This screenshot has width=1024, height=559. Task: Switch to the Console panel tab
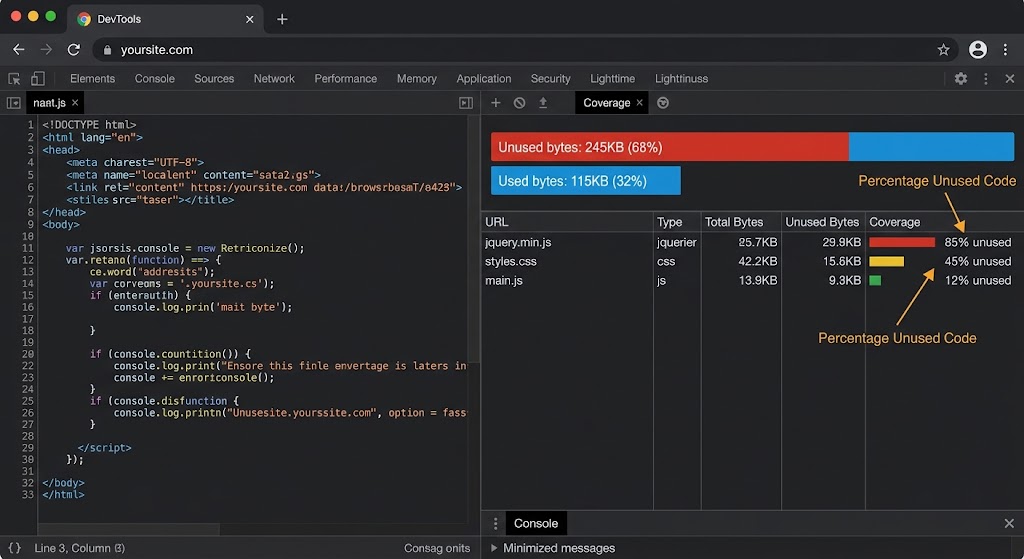click(155, 78)
